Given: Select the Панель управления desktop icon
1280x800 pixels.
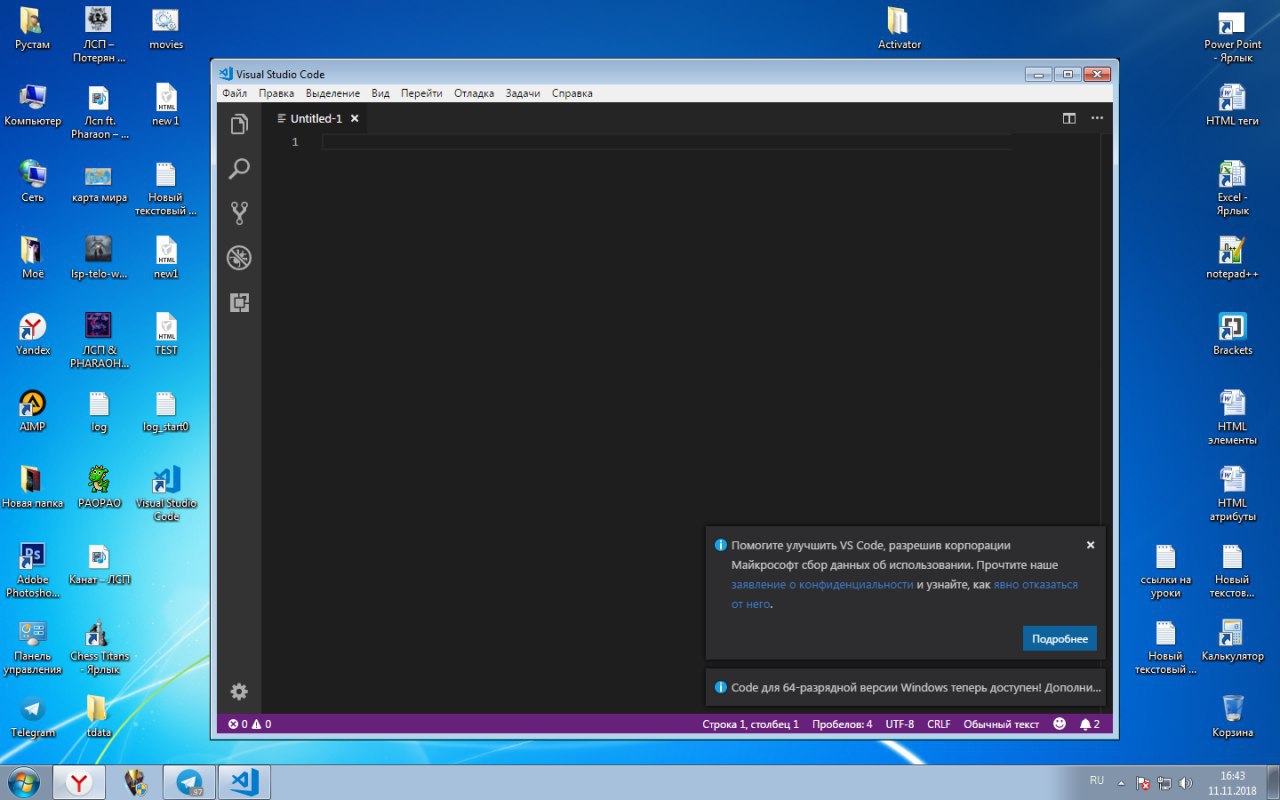Looking at the screenshot, I should (x=32, y=647).
